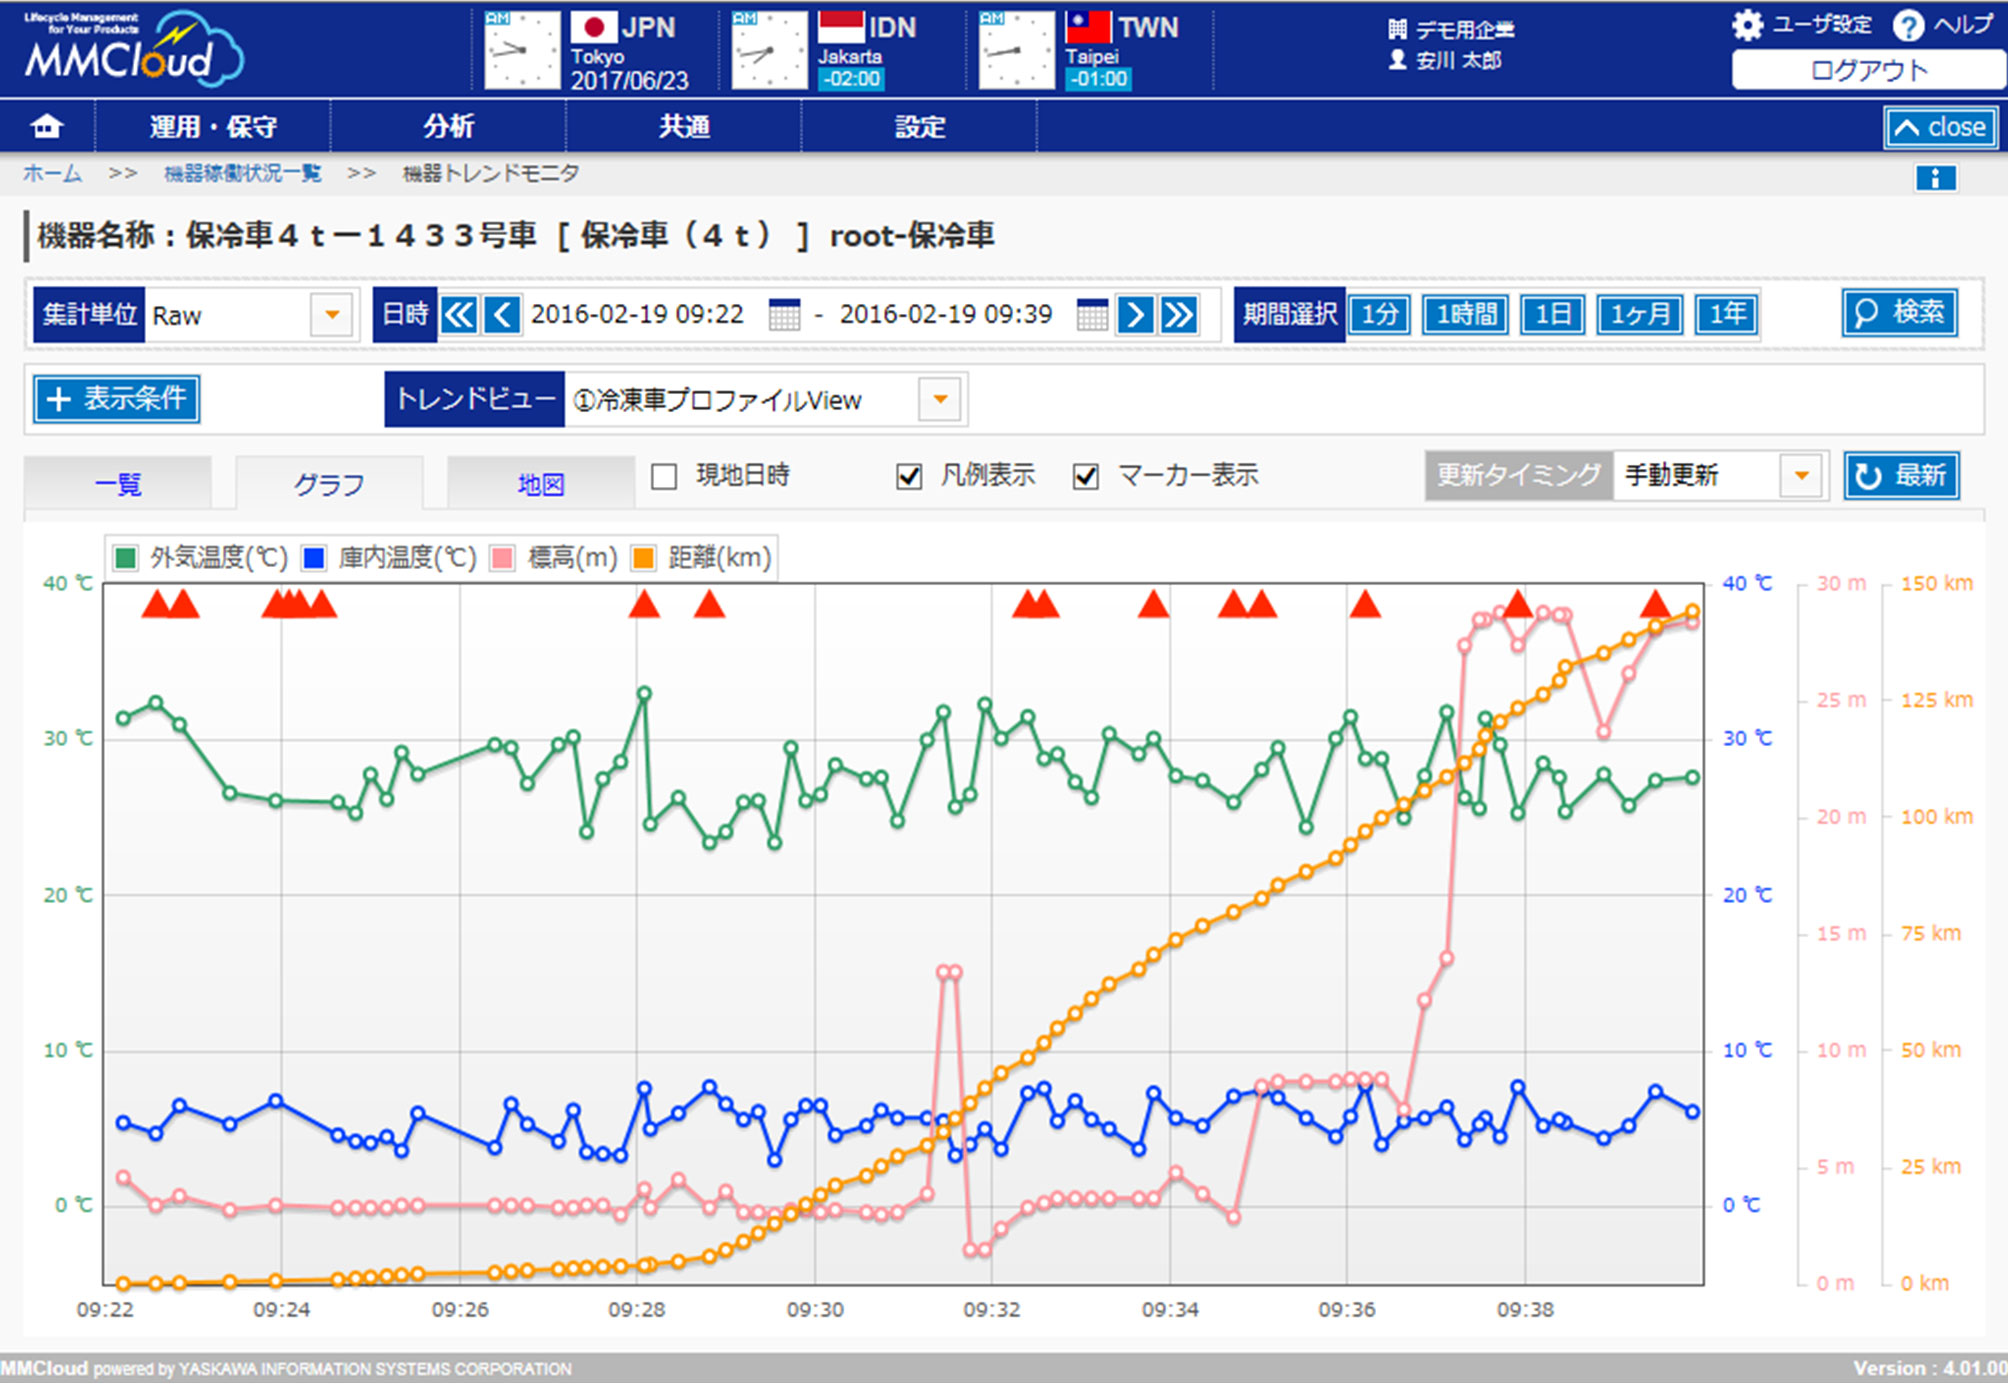Click the red alarm marker above 09:38
The height and width of the screenshot is (1384, 2008).
click(1518, 604)
